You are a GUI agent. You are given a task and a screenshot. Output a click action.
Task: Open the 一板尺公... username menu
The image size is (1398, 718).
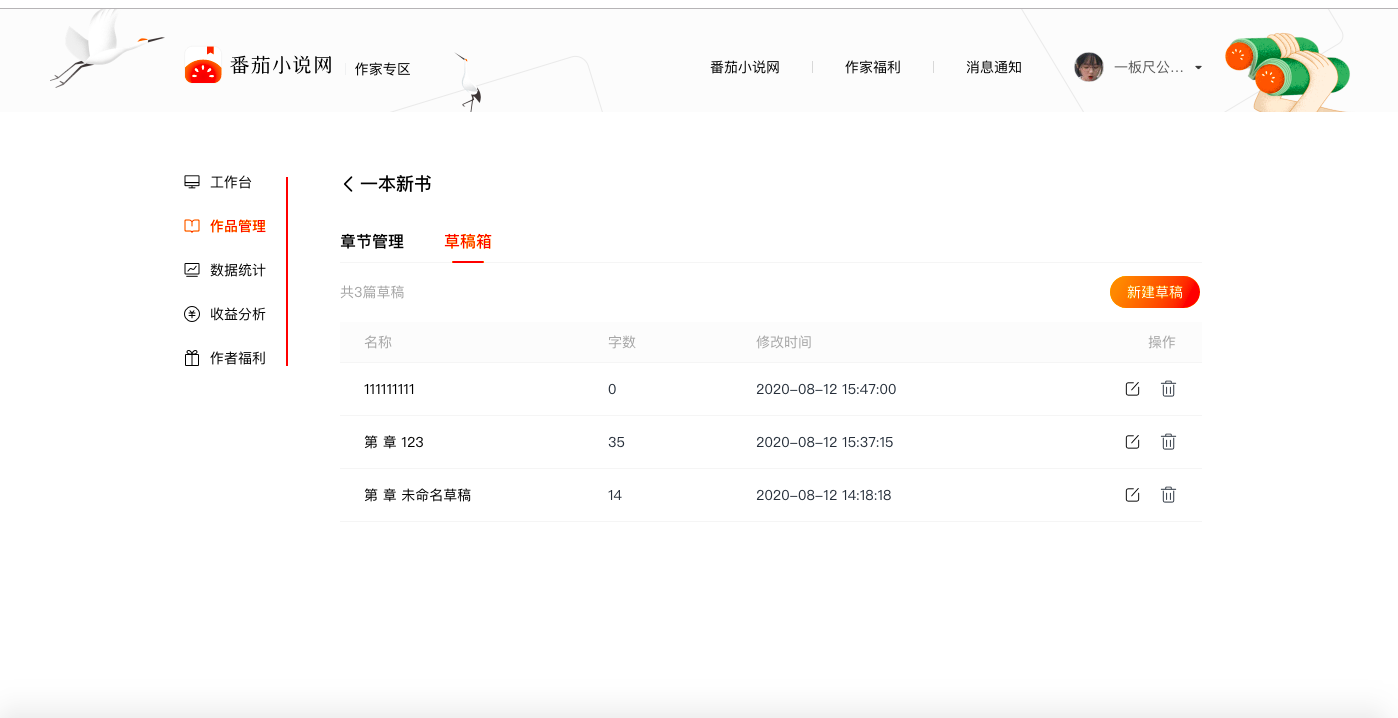[x=1149, y=68]
